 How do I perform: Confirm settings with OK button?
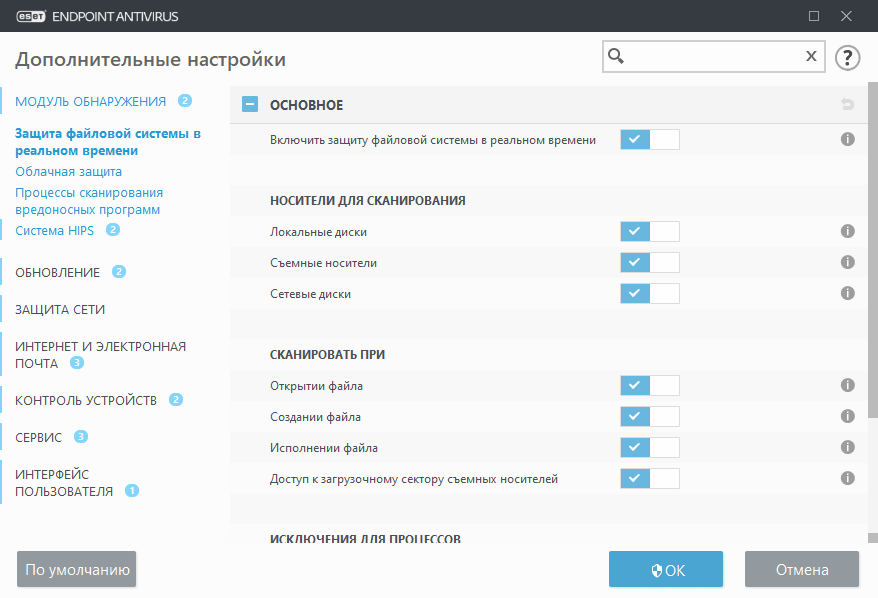[666, 569]
